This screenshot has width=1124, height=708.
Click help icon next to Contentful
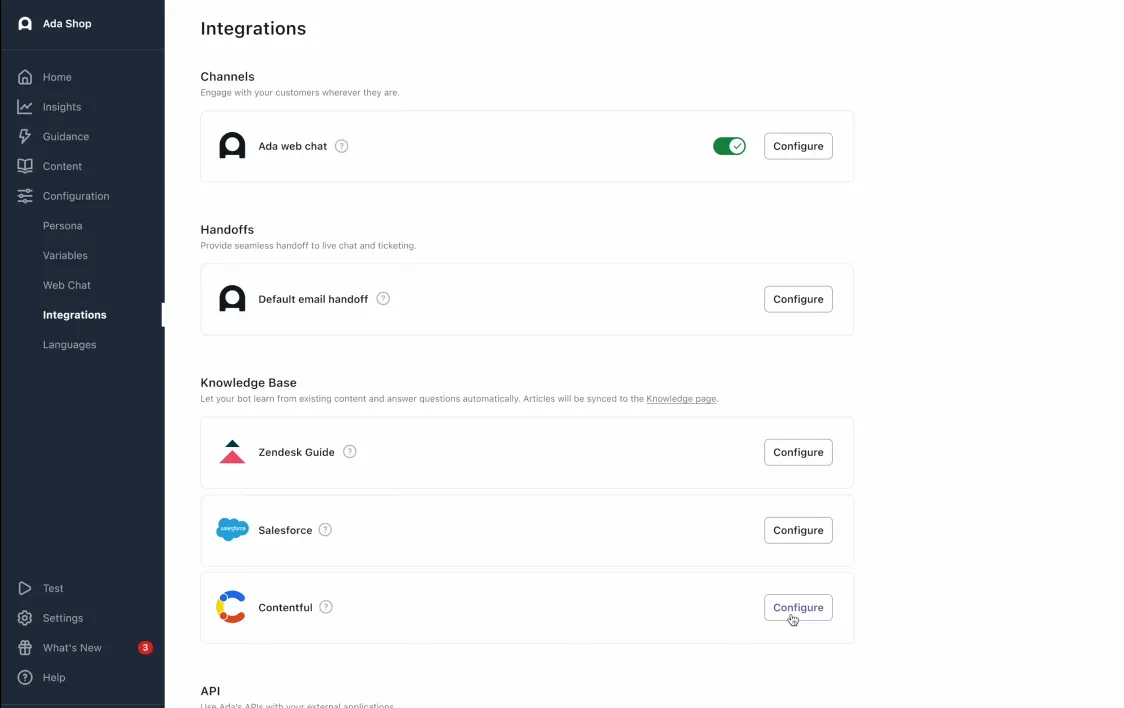[326, 608]
